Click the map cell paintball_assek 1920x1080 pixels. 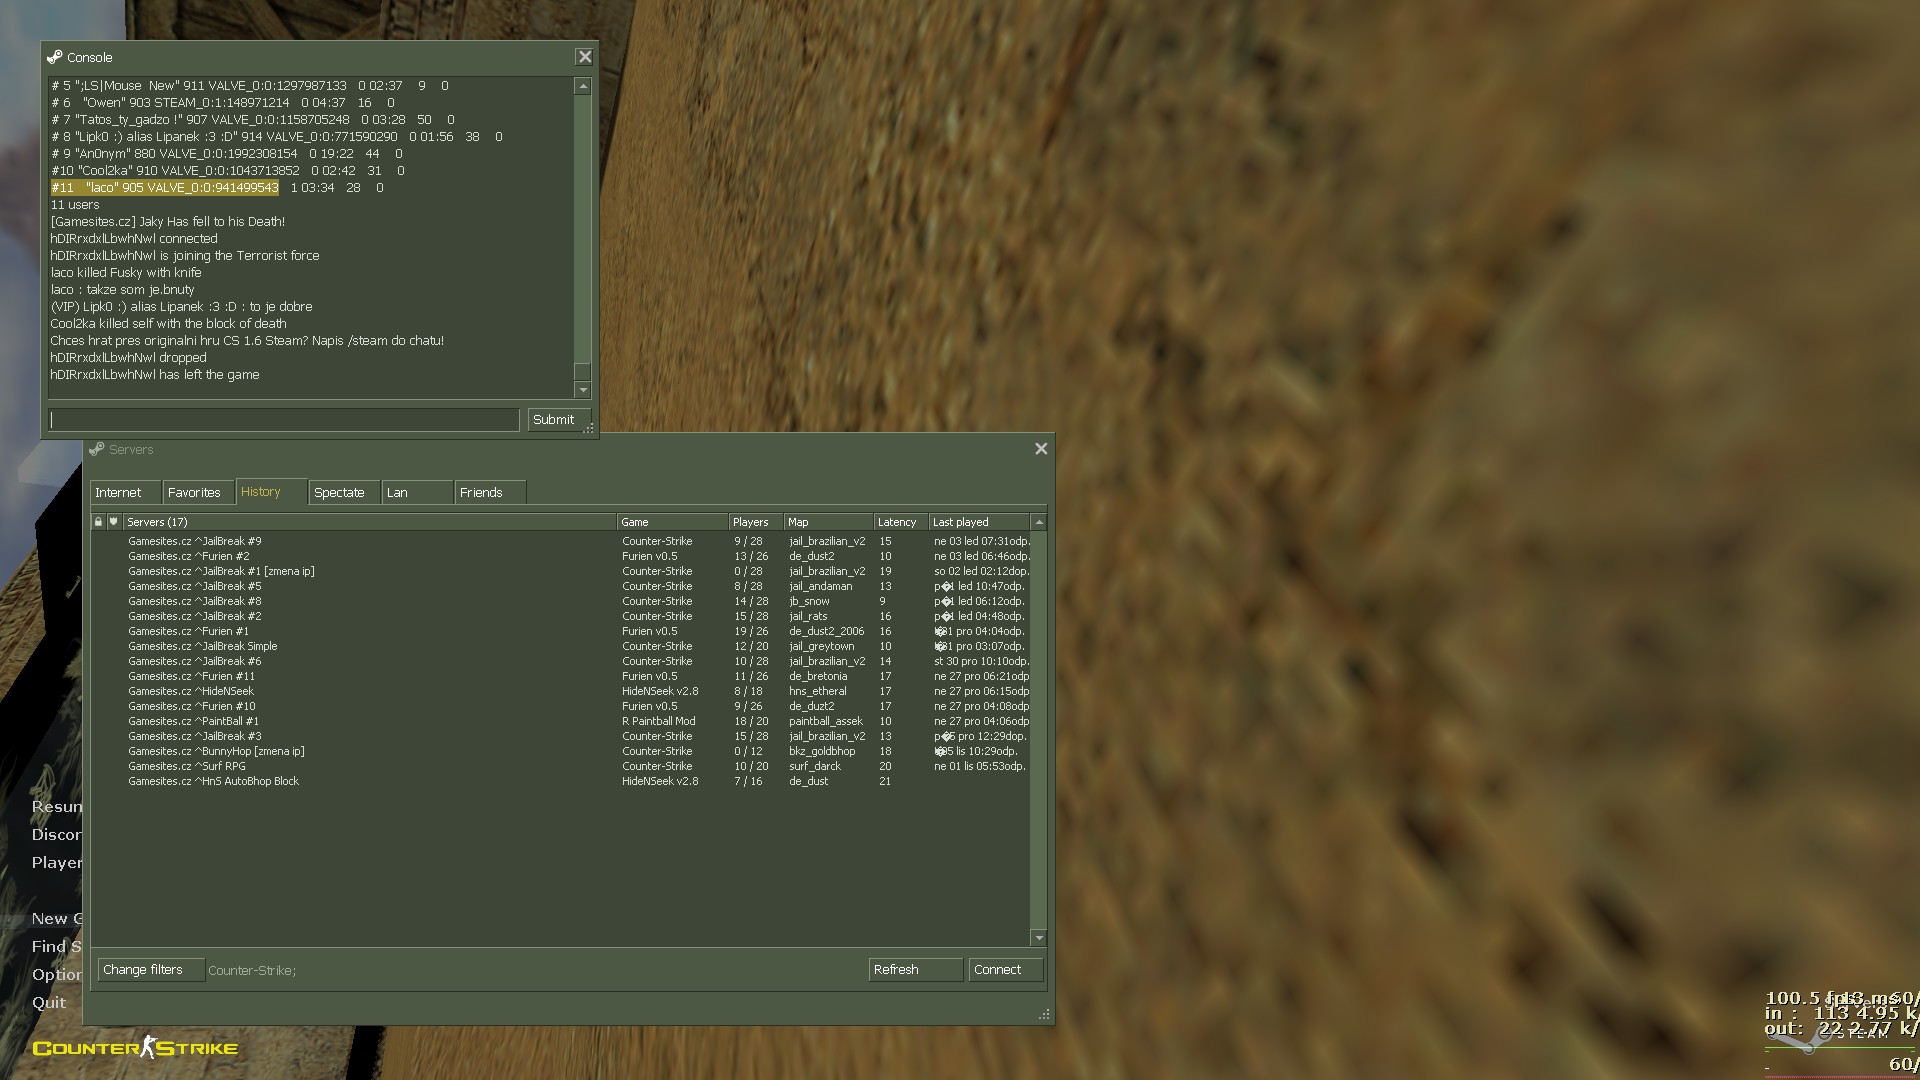tap(826, 721)
